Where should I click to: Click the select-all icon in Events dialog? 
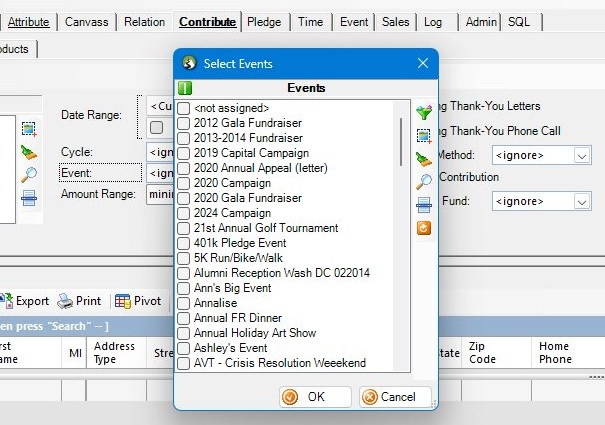[x=424, y=134]
